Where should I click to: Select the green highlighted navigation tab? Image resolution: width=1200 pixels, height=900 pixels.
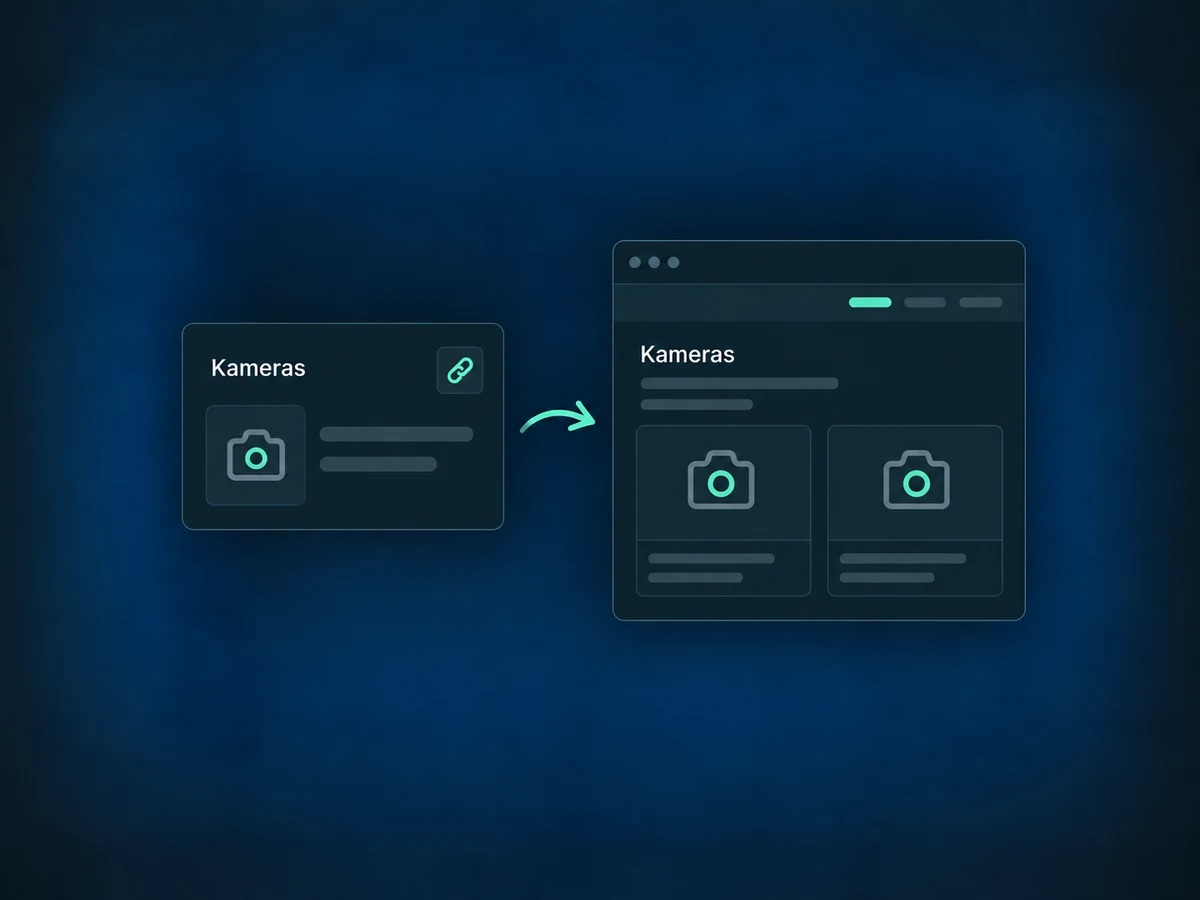pyautogui.click(x=870, y=302)
